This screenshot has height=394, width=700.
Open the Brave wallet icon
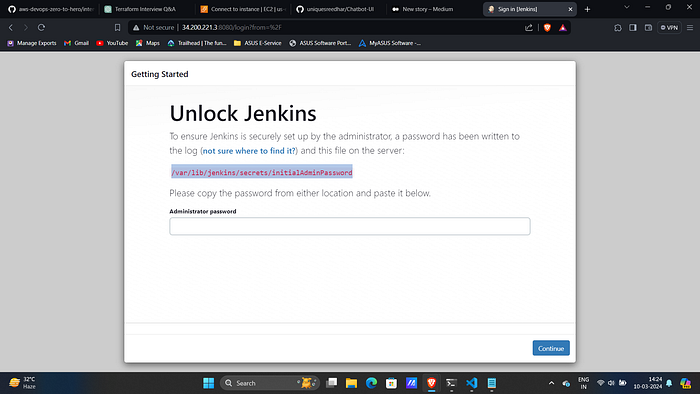click(648, 28)
